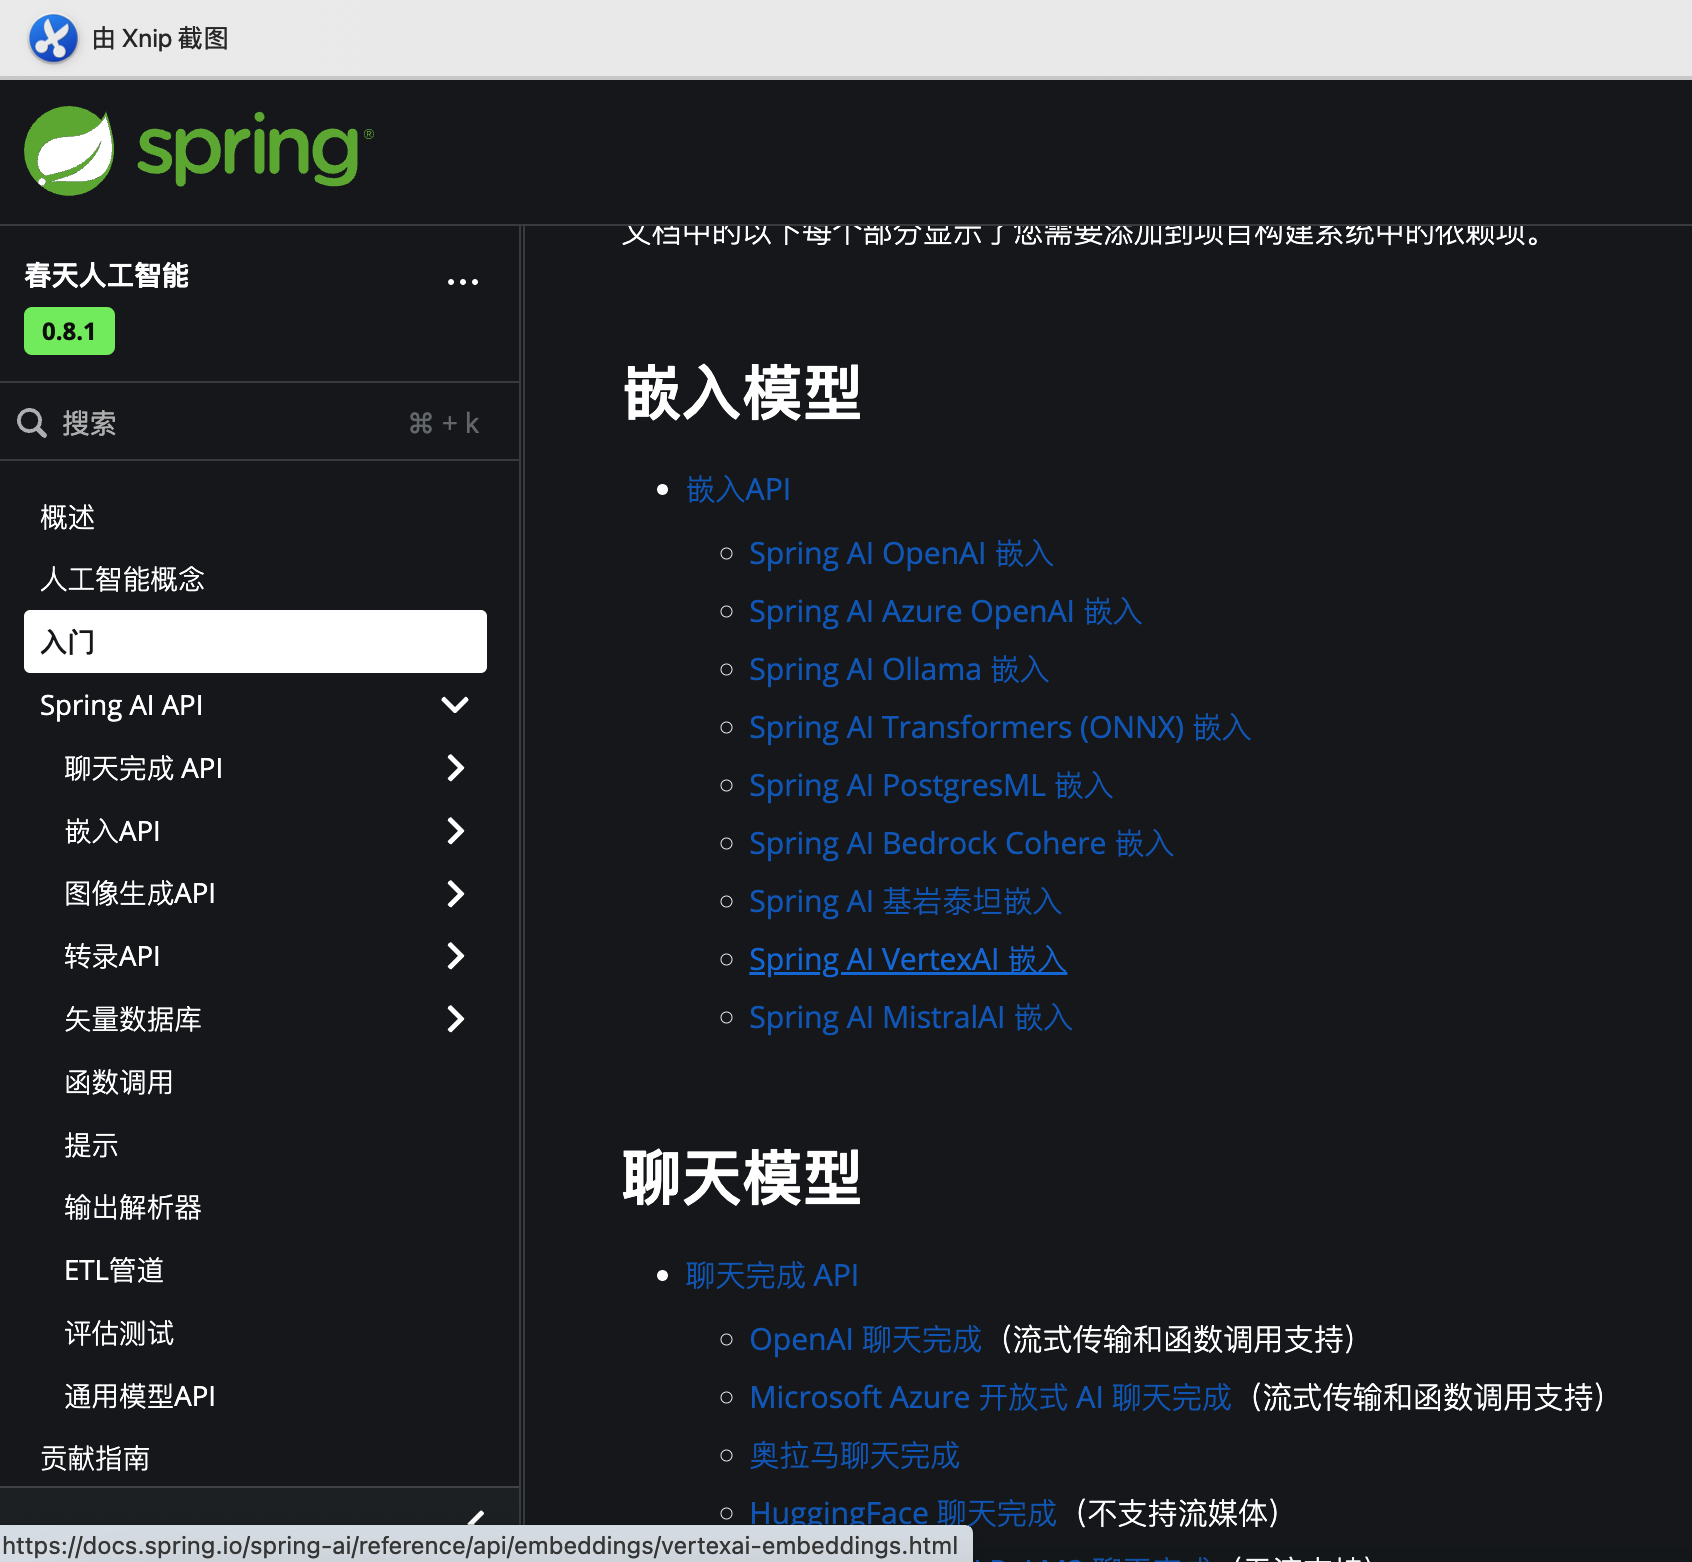The image size is (1692, 1562).
Task: Open 函数调用 in the sidebar
Action: (x=119, y=1082)
